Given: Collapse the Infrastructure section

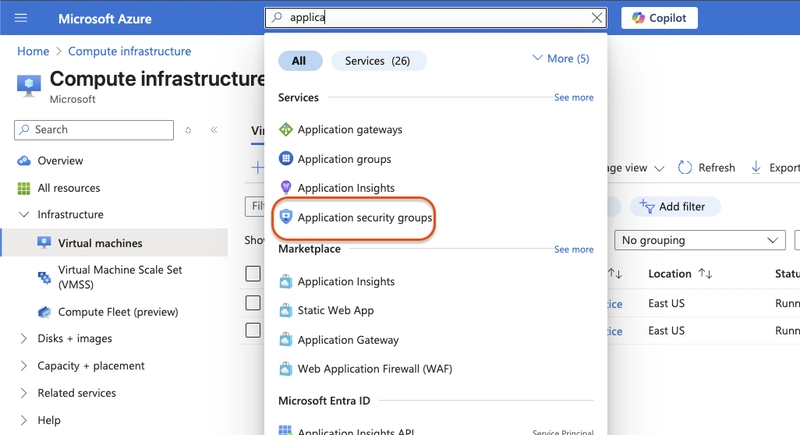Looking at the screenshot, I should click(23, 215).
